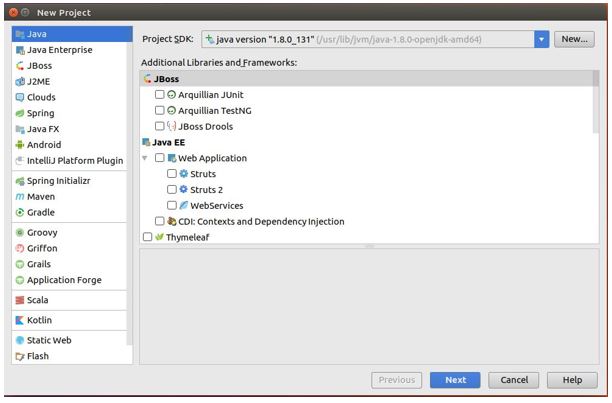The height and width of the screenshot is (403, 612).
Task: Select the Java project type icon
Action: click(20, 34)
